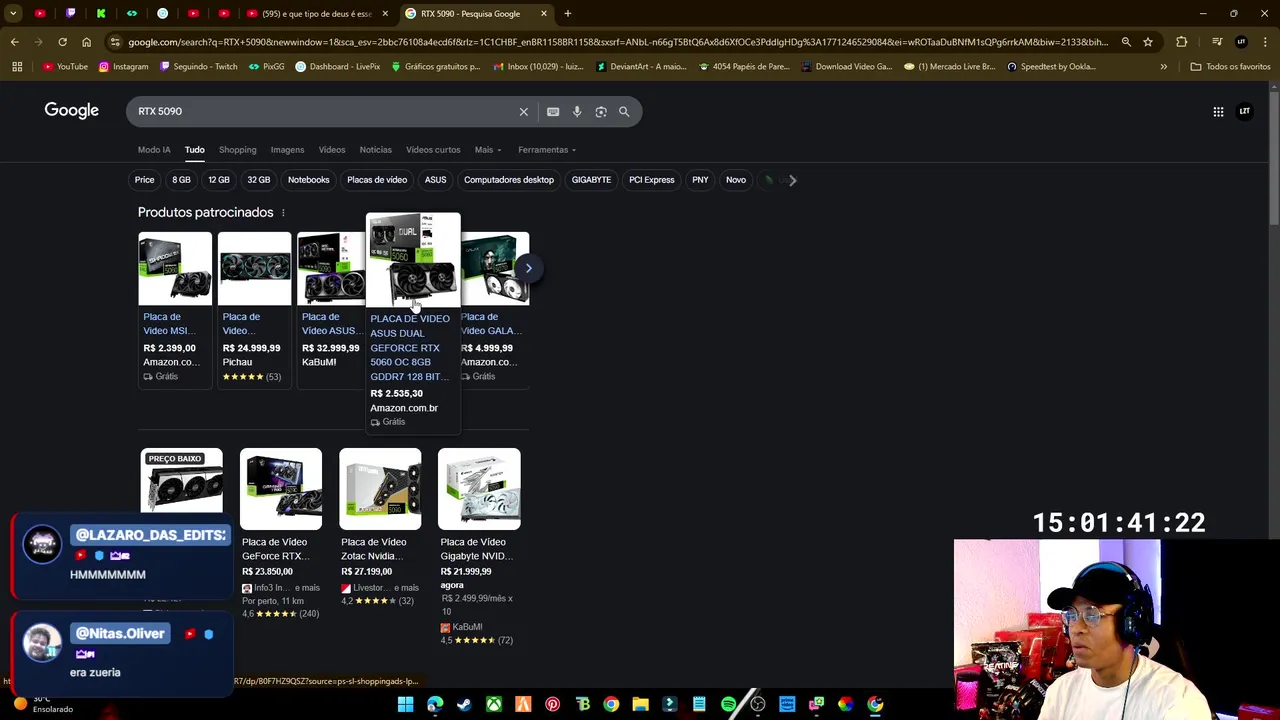
Task: Go to Chrome home page
Action: tap(86, 42)
